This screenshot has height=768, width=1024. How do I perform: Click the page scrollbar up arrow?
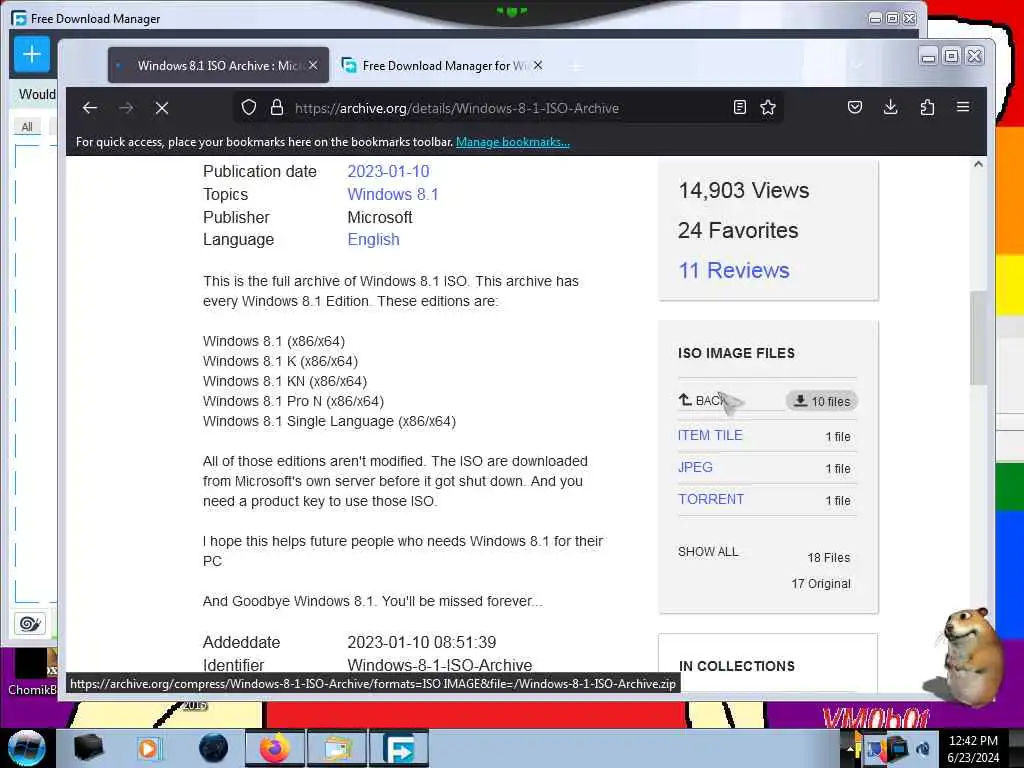[x=978, y=165]
